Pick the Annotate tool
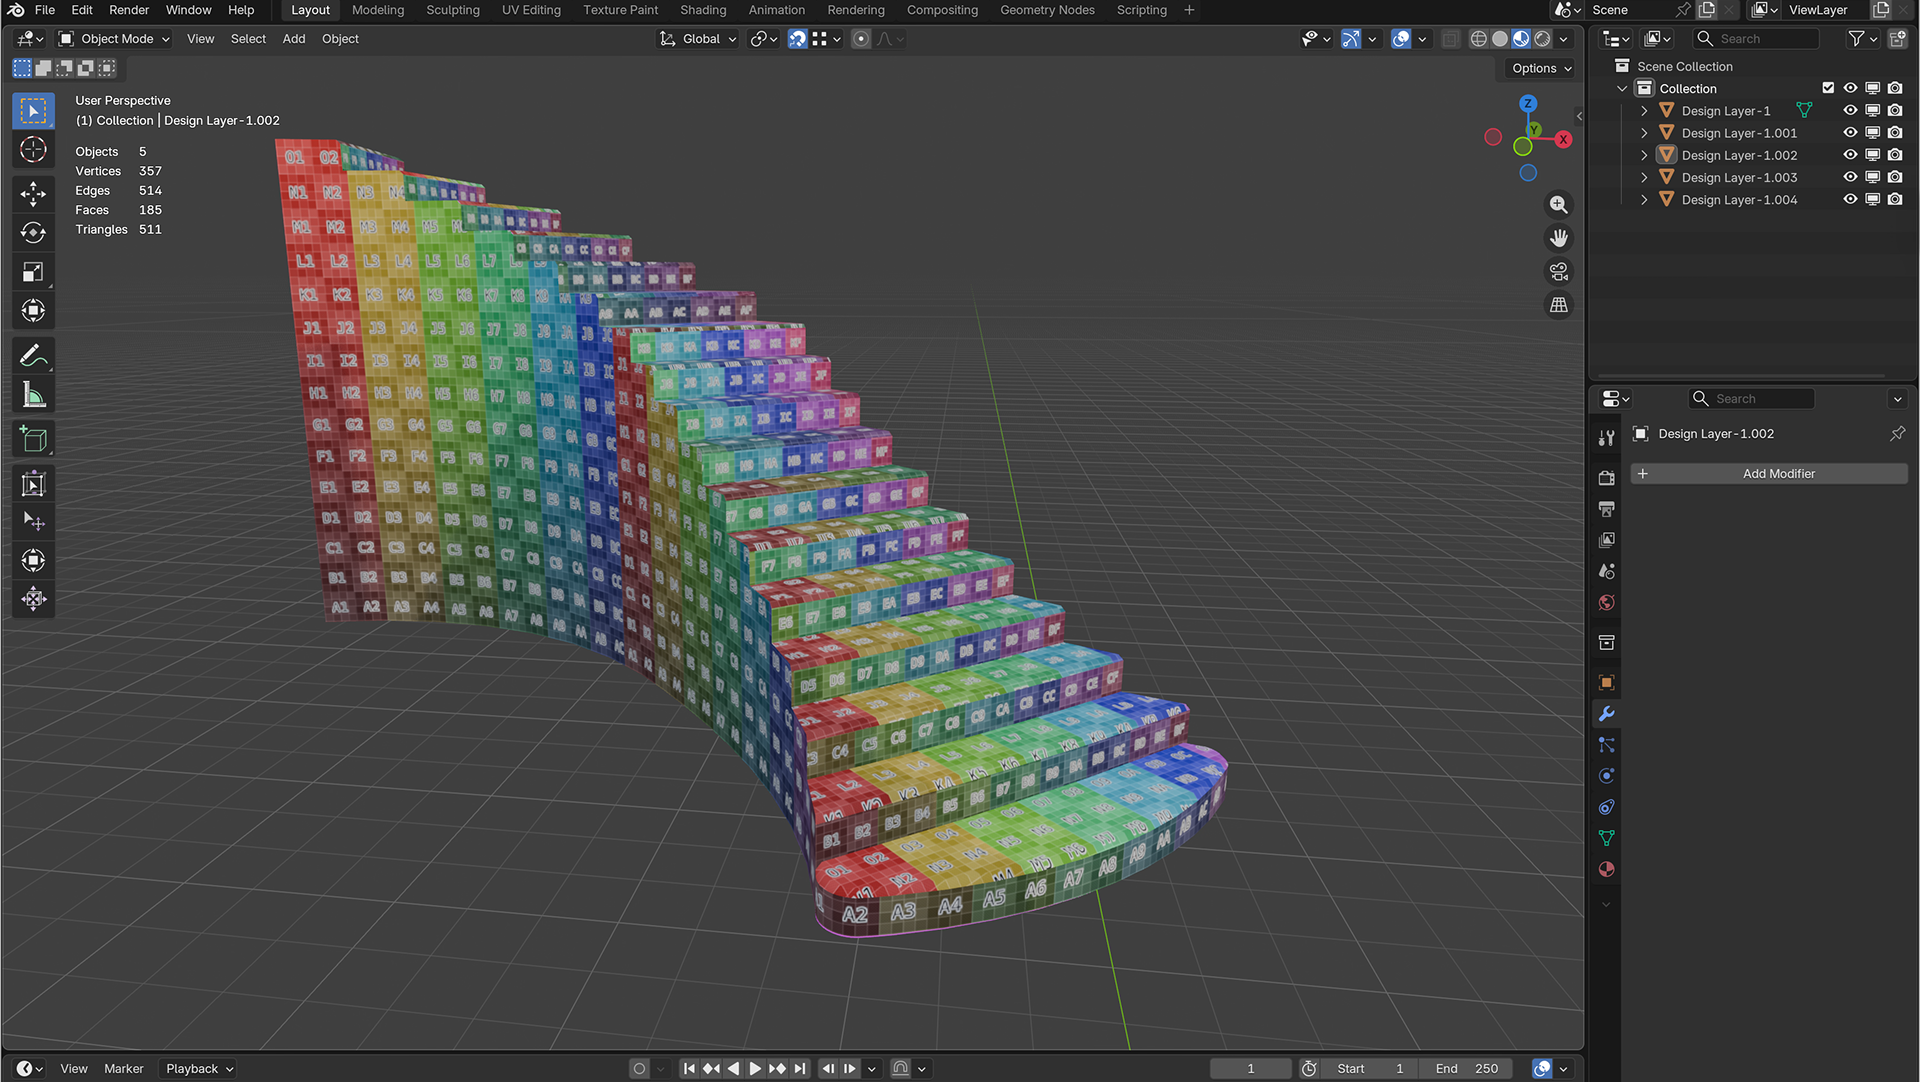1920x1082 pixels. [x=33, y=356]
